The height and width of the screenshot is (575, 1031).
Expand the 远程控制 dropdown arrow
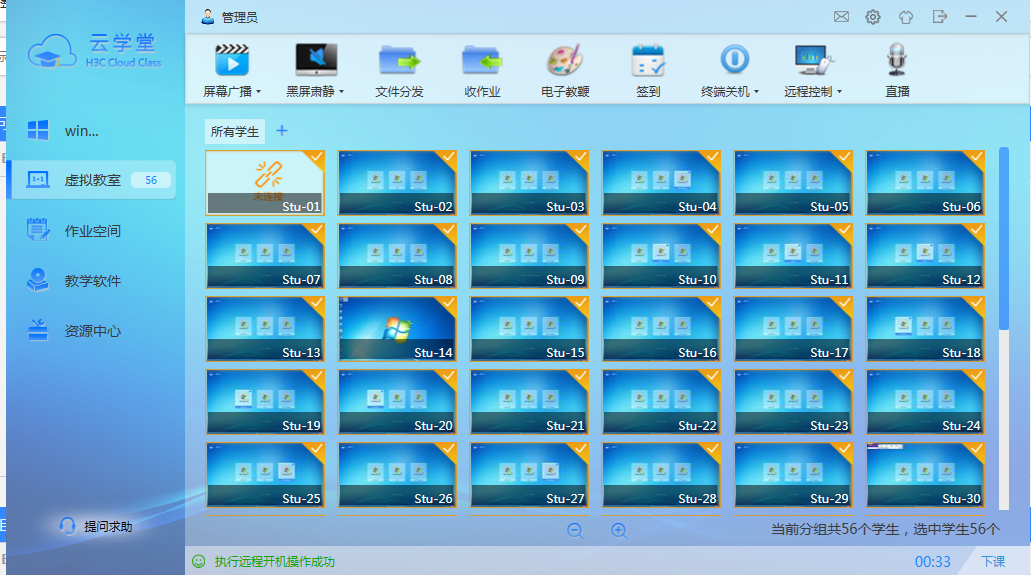(x=839, y=92)
